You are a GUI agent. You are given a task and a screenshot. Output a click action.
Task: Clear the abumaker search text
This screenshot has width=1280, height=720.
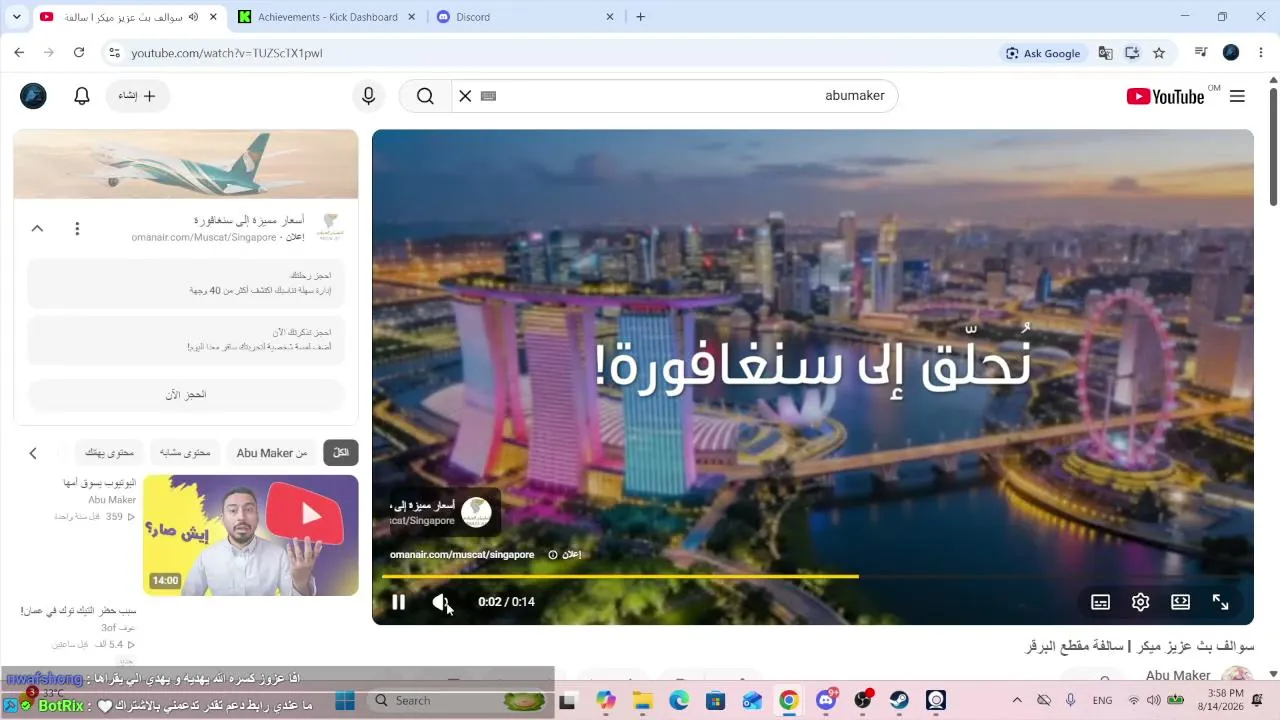coord(465,96)
